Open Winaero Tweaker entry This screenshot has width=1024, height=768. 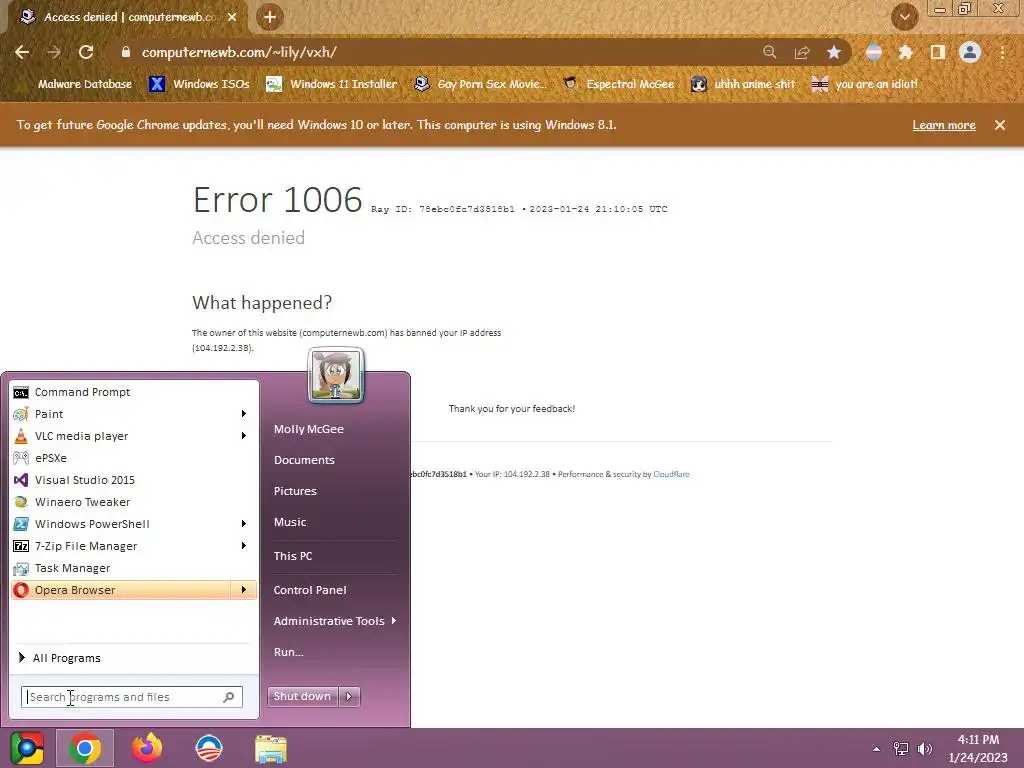click(x=134, y=502)
